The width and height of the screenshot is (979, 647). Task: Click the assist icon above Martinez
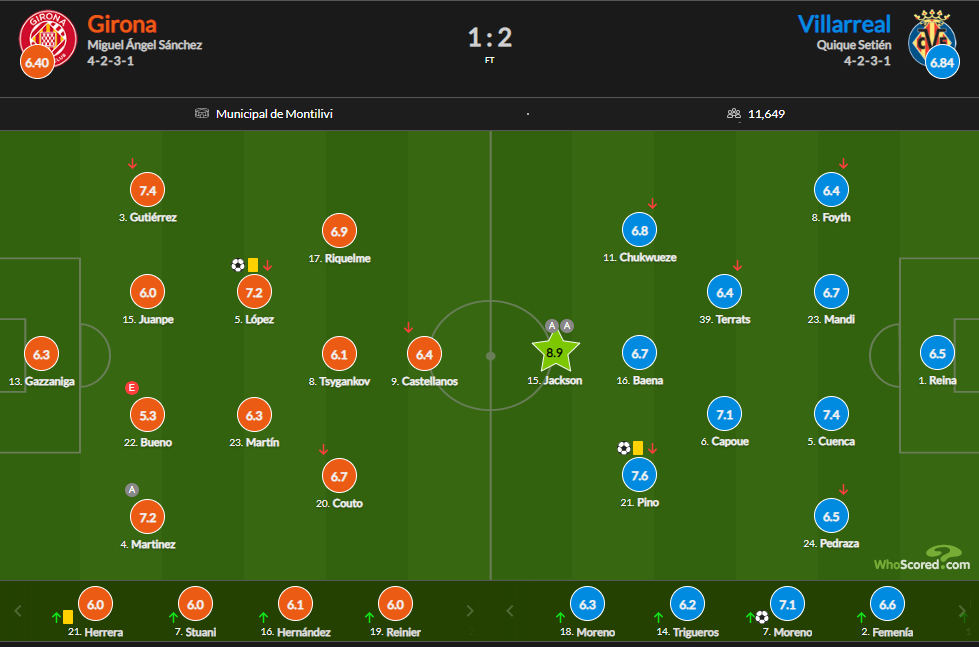click(x=131, y=489)
